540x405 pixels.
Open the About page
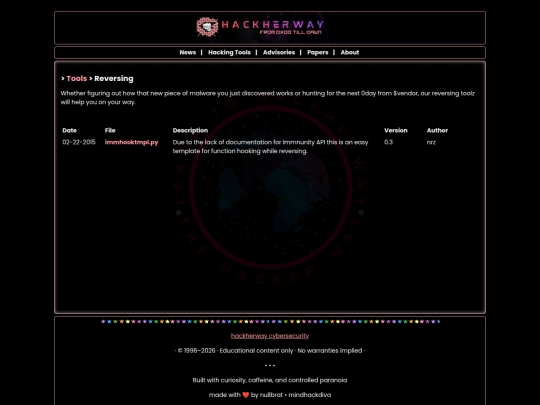click(x=350, y=52)
